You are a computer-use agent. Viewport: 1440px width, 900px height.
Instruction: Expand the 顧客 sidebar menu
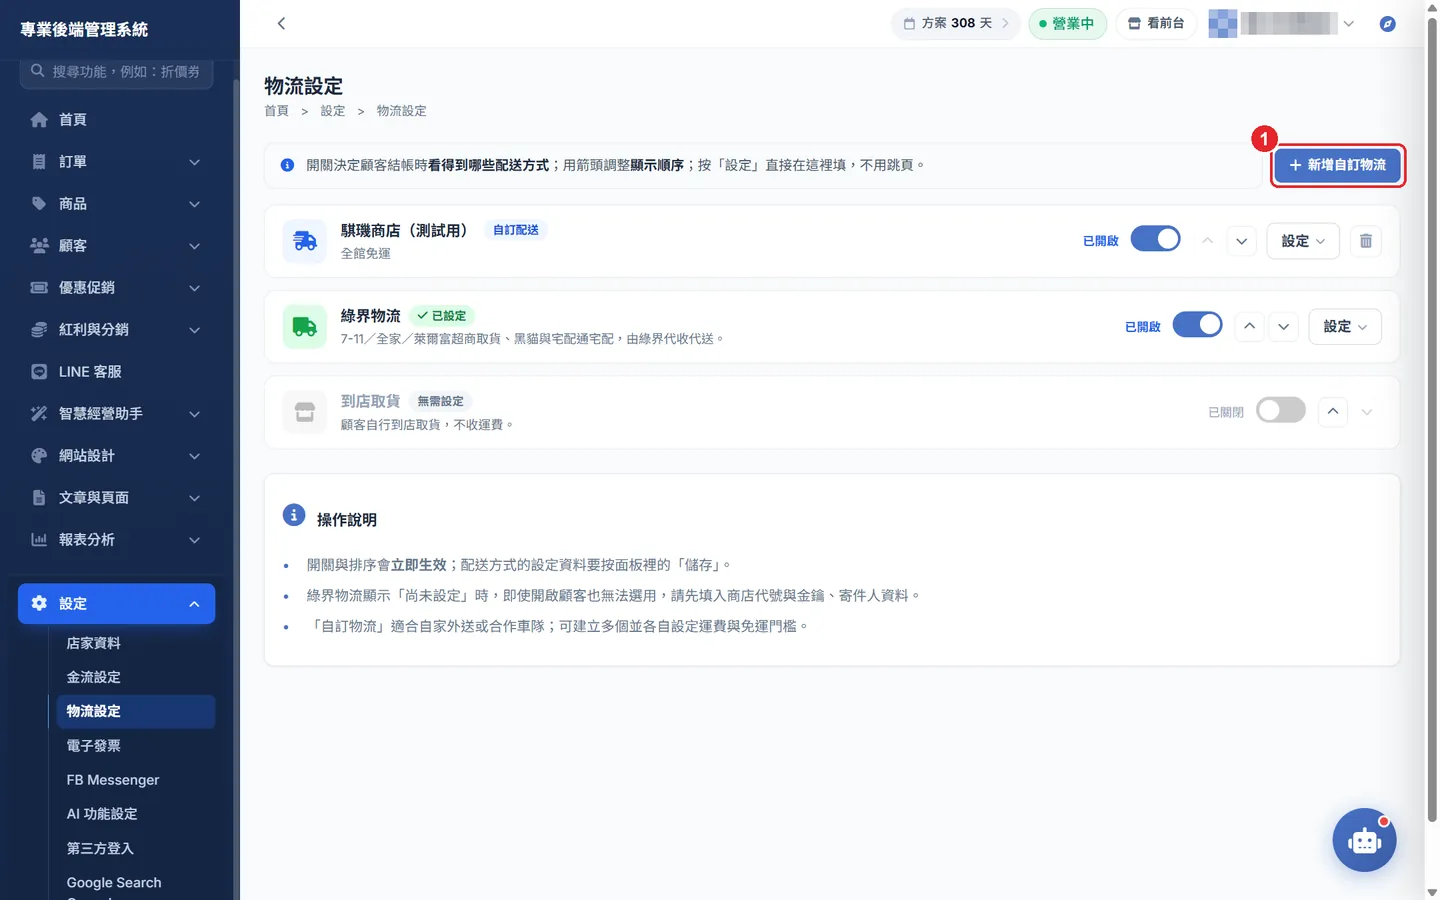pyautogui.click(x=117, y=246)
